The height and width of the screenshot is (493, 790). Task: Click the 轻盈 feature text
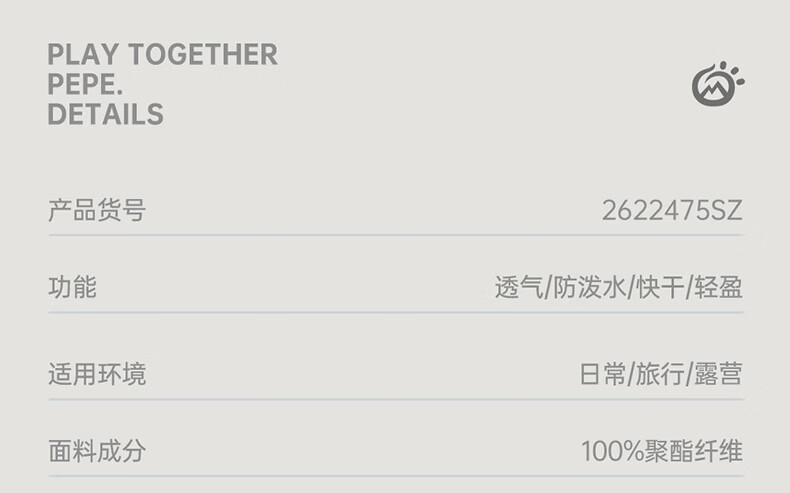pos(719,288)
